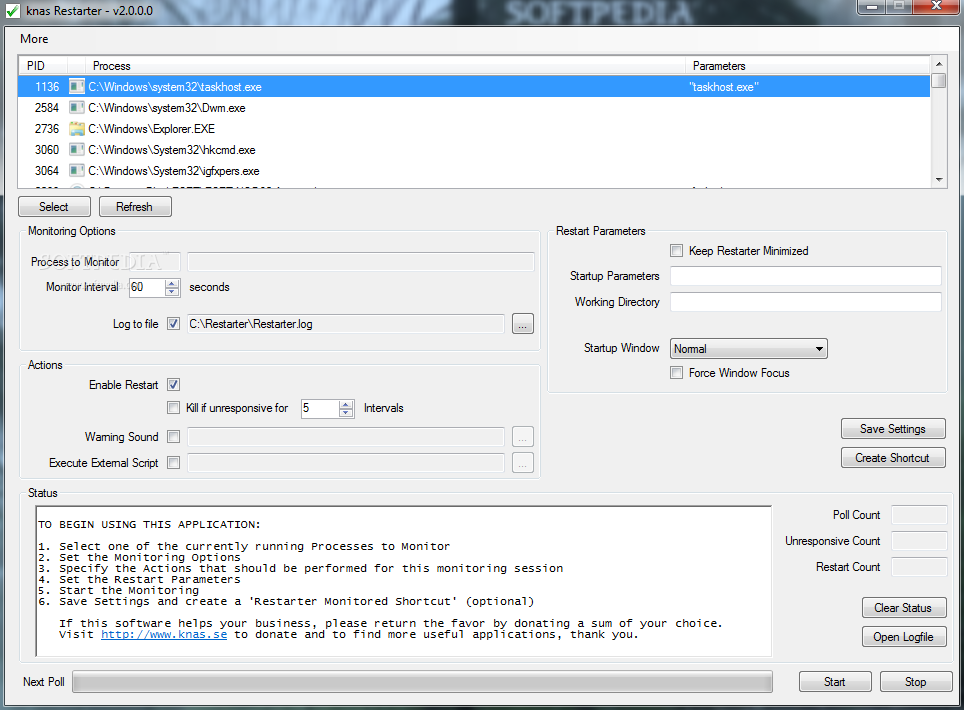The image size is (964, 710).
Task: Click the Monitor Interval value field
Action: tap(147, 287)
